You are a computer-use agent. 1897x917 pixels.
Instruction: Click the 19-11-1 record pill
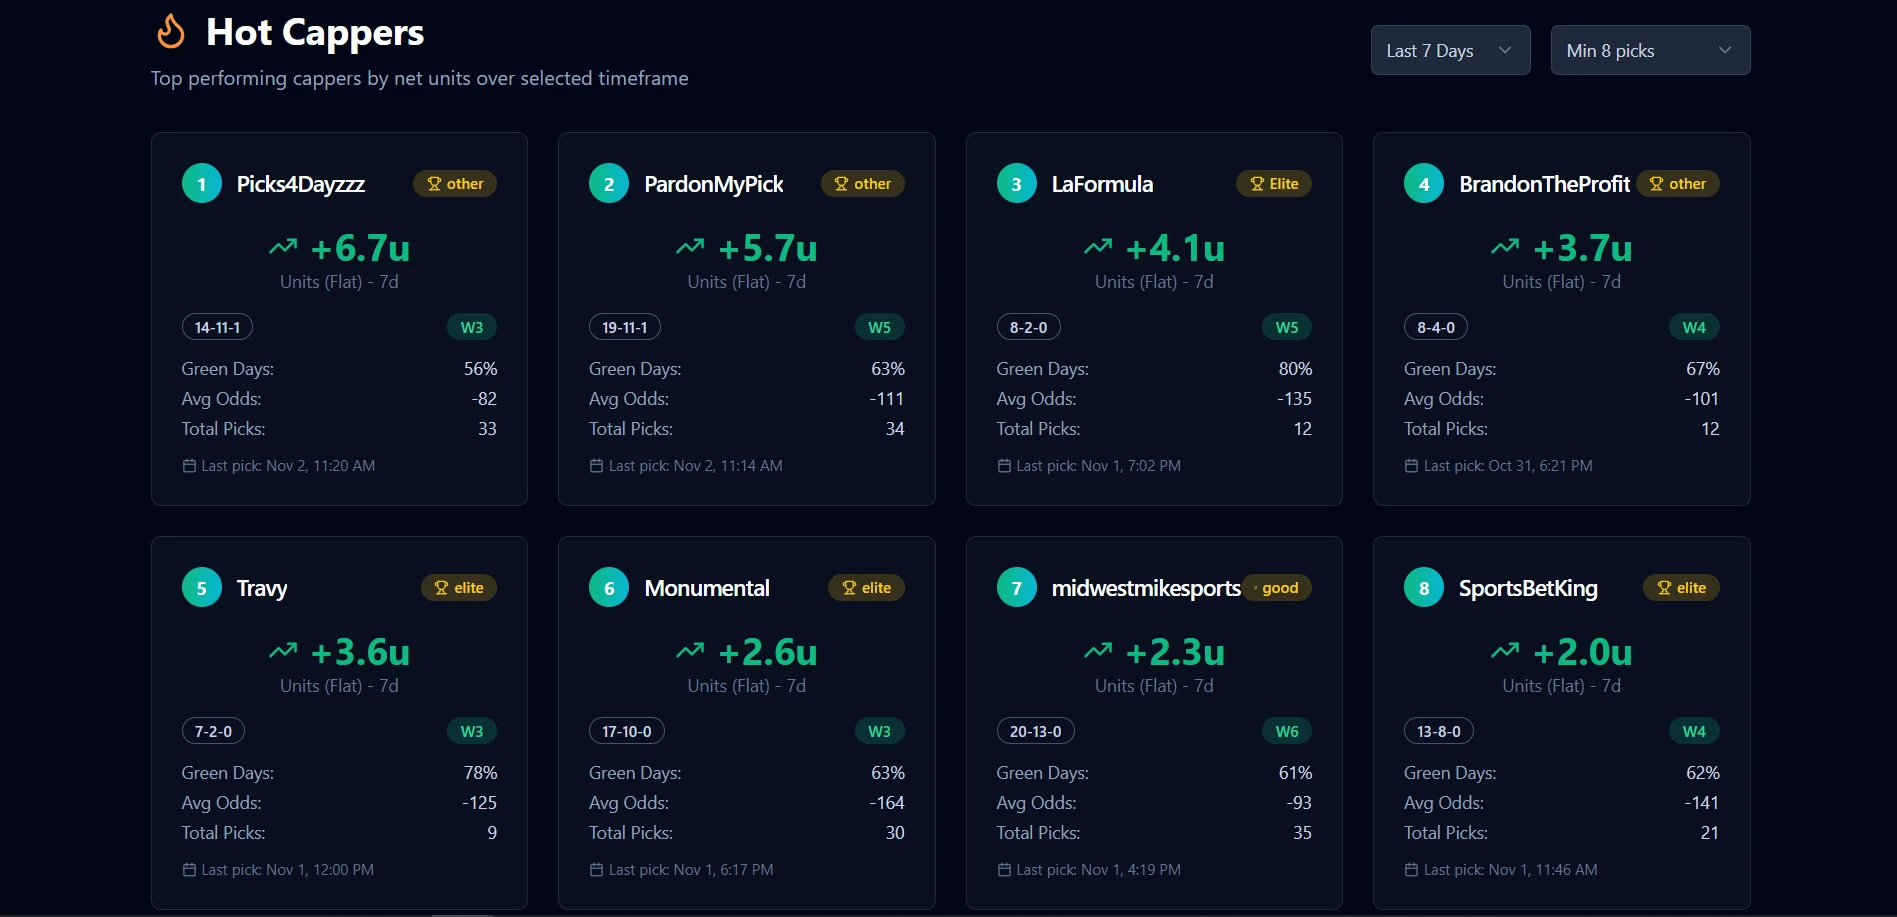pos(625,327)
